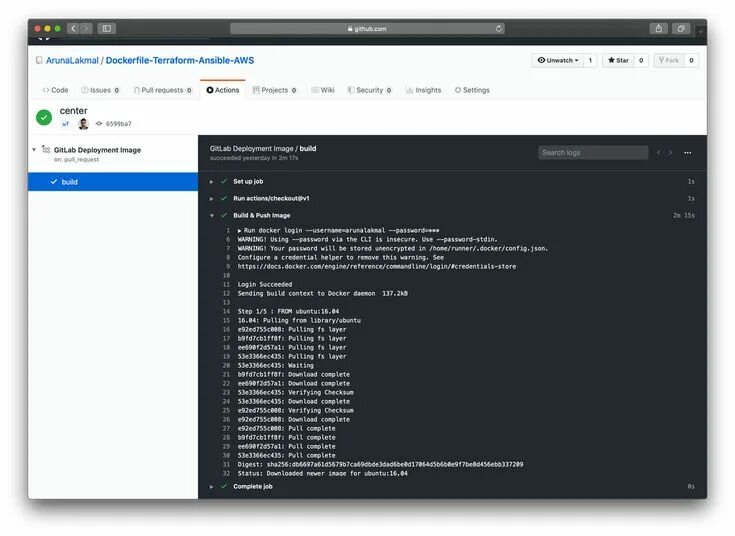The width and height of the screenshot is (735, 536).
Task: Click the Fork button
Action: (x=669, y=60)
